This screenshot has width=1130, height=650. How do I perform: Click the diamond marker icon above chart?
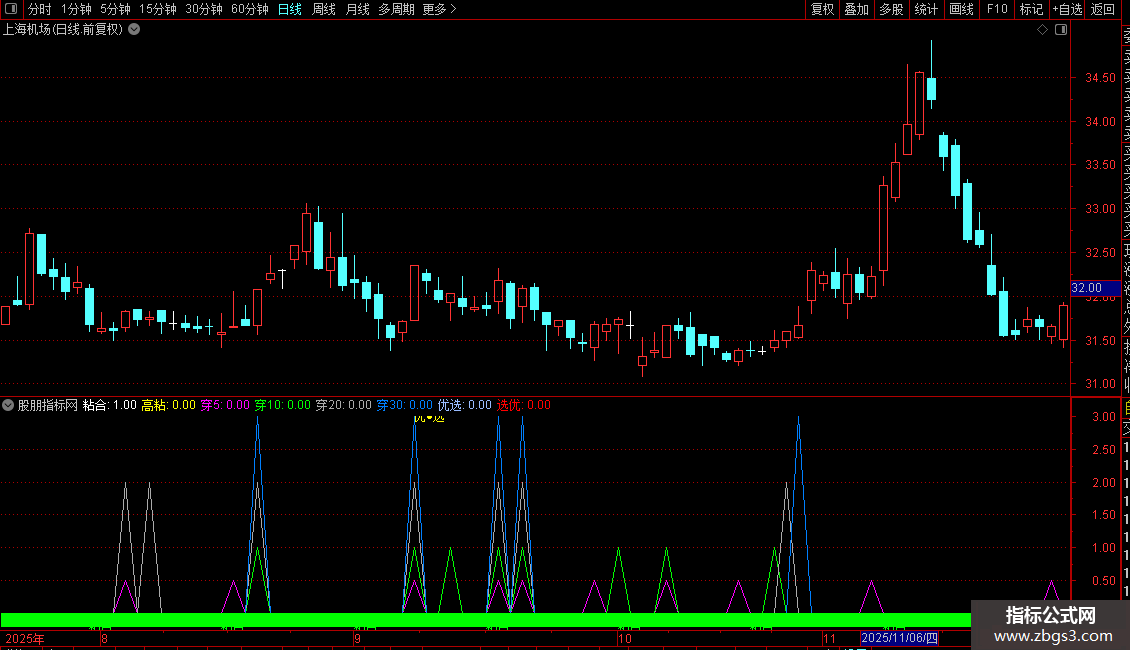(x=1042, y=30)
